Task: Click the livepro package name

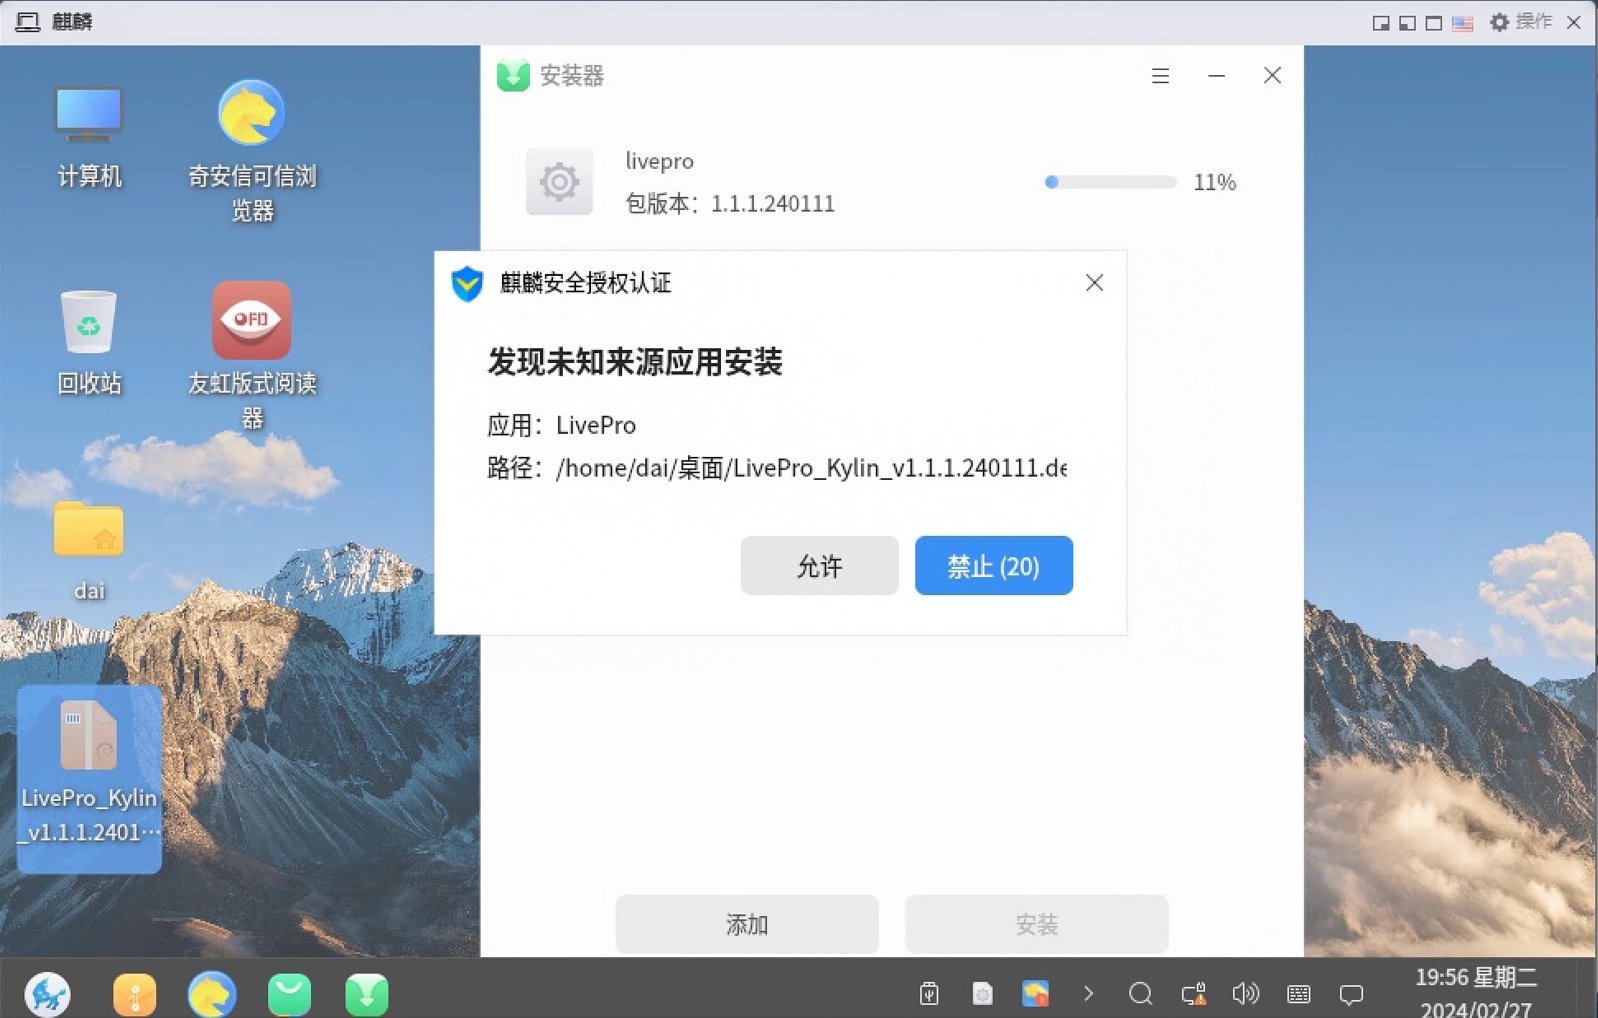Action: click(659, 161)
